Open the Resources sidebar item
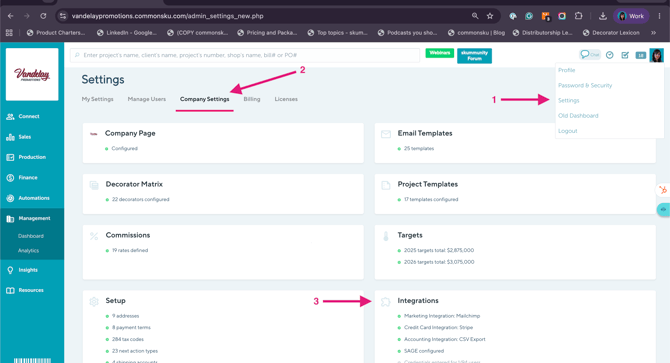 point(31,290)
